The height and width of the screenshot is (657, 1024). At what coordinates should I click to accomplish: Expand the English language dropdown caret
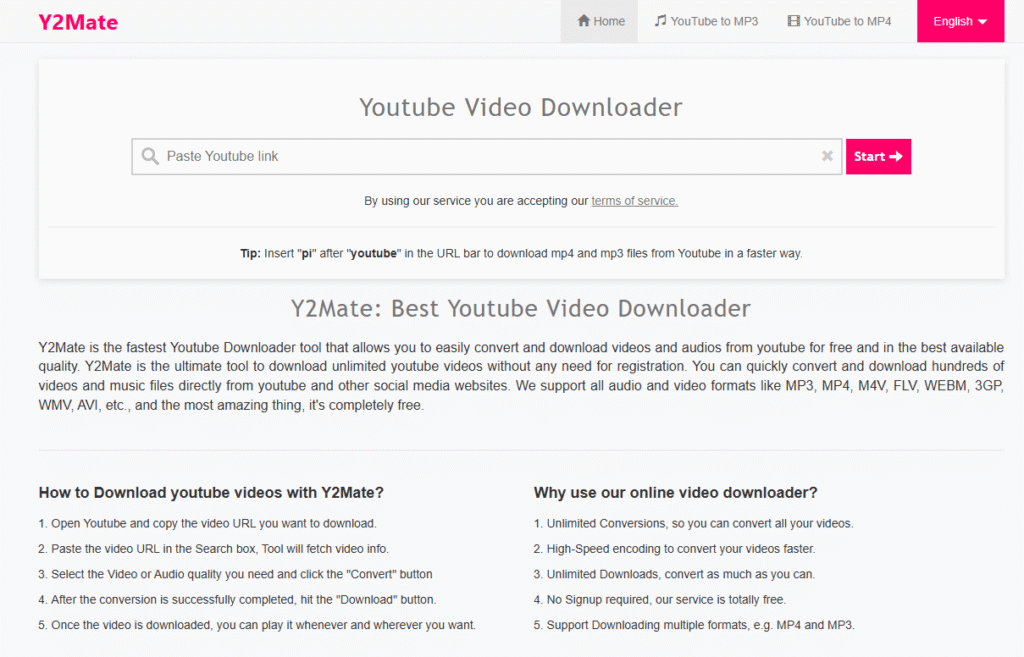pos(982,22)
